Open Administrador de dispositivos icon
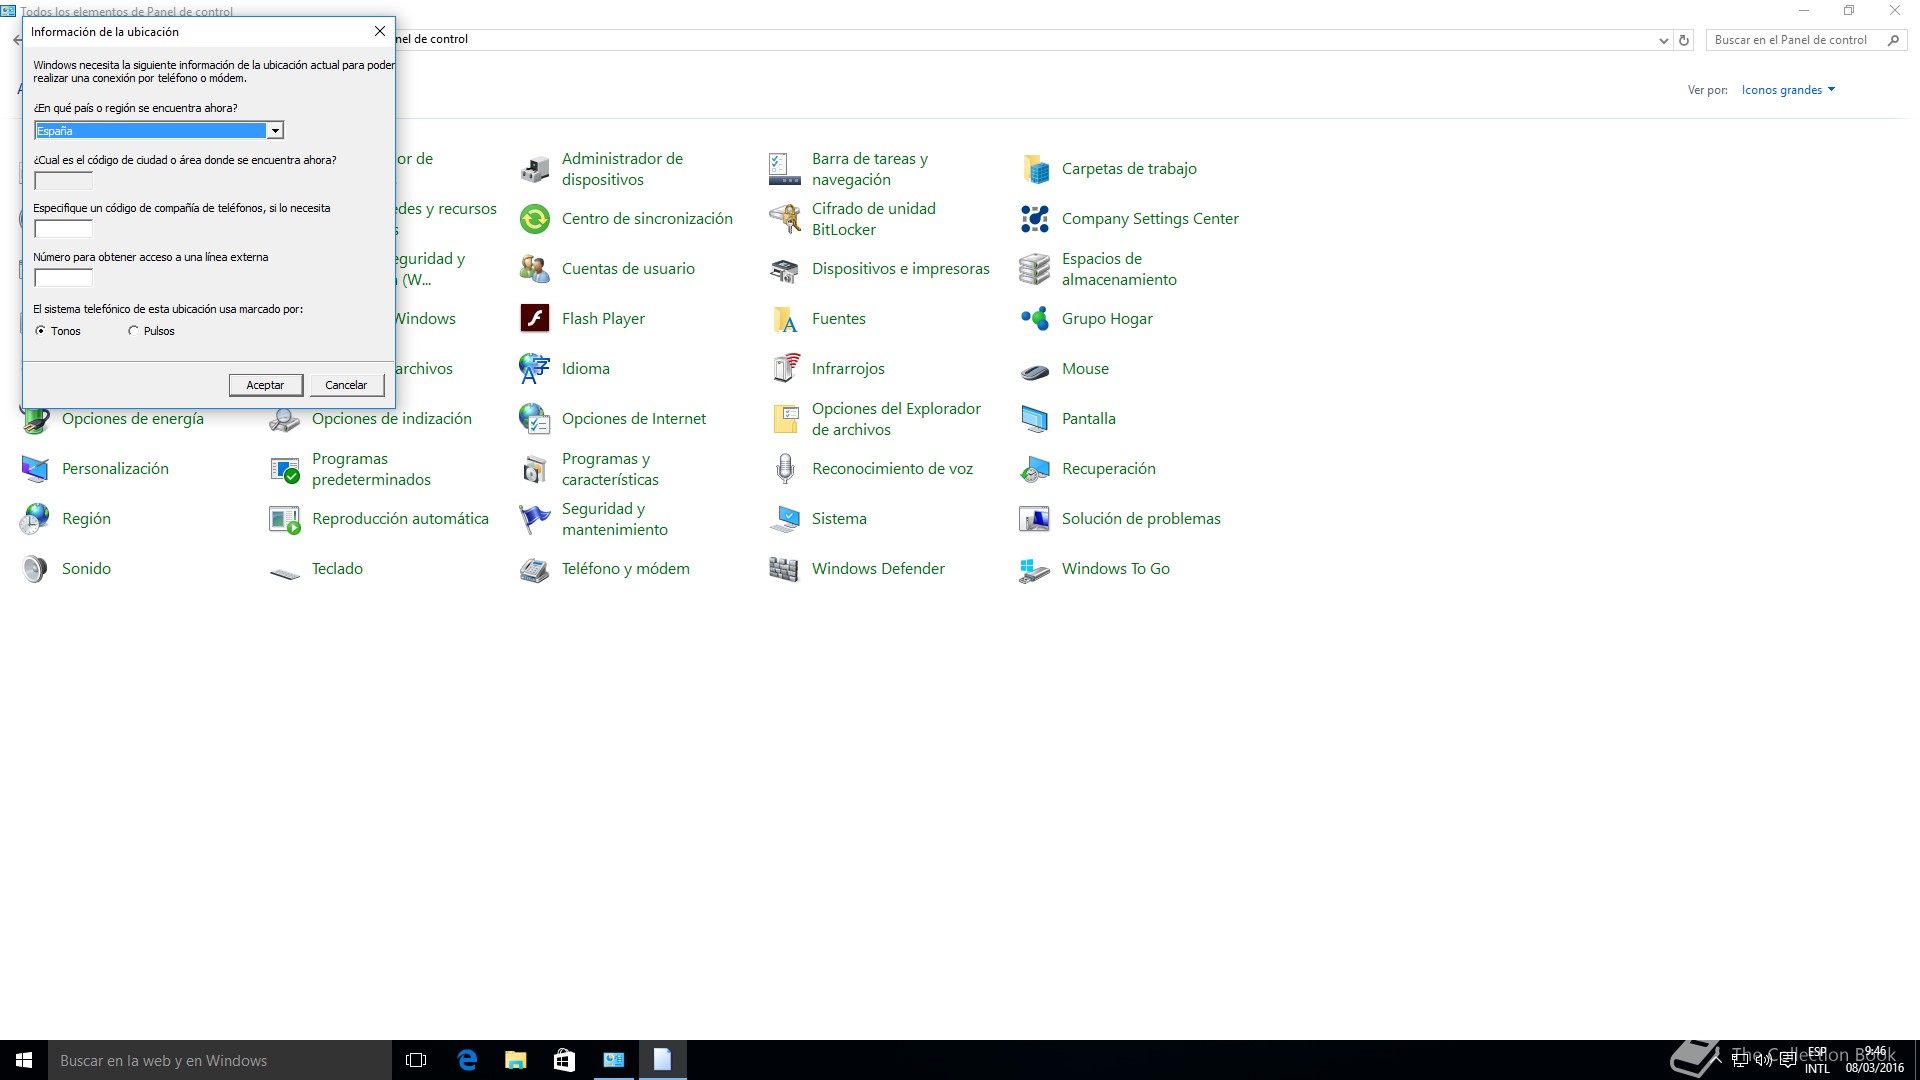This screenshot has height=1080, width=1920. point(535,169)
